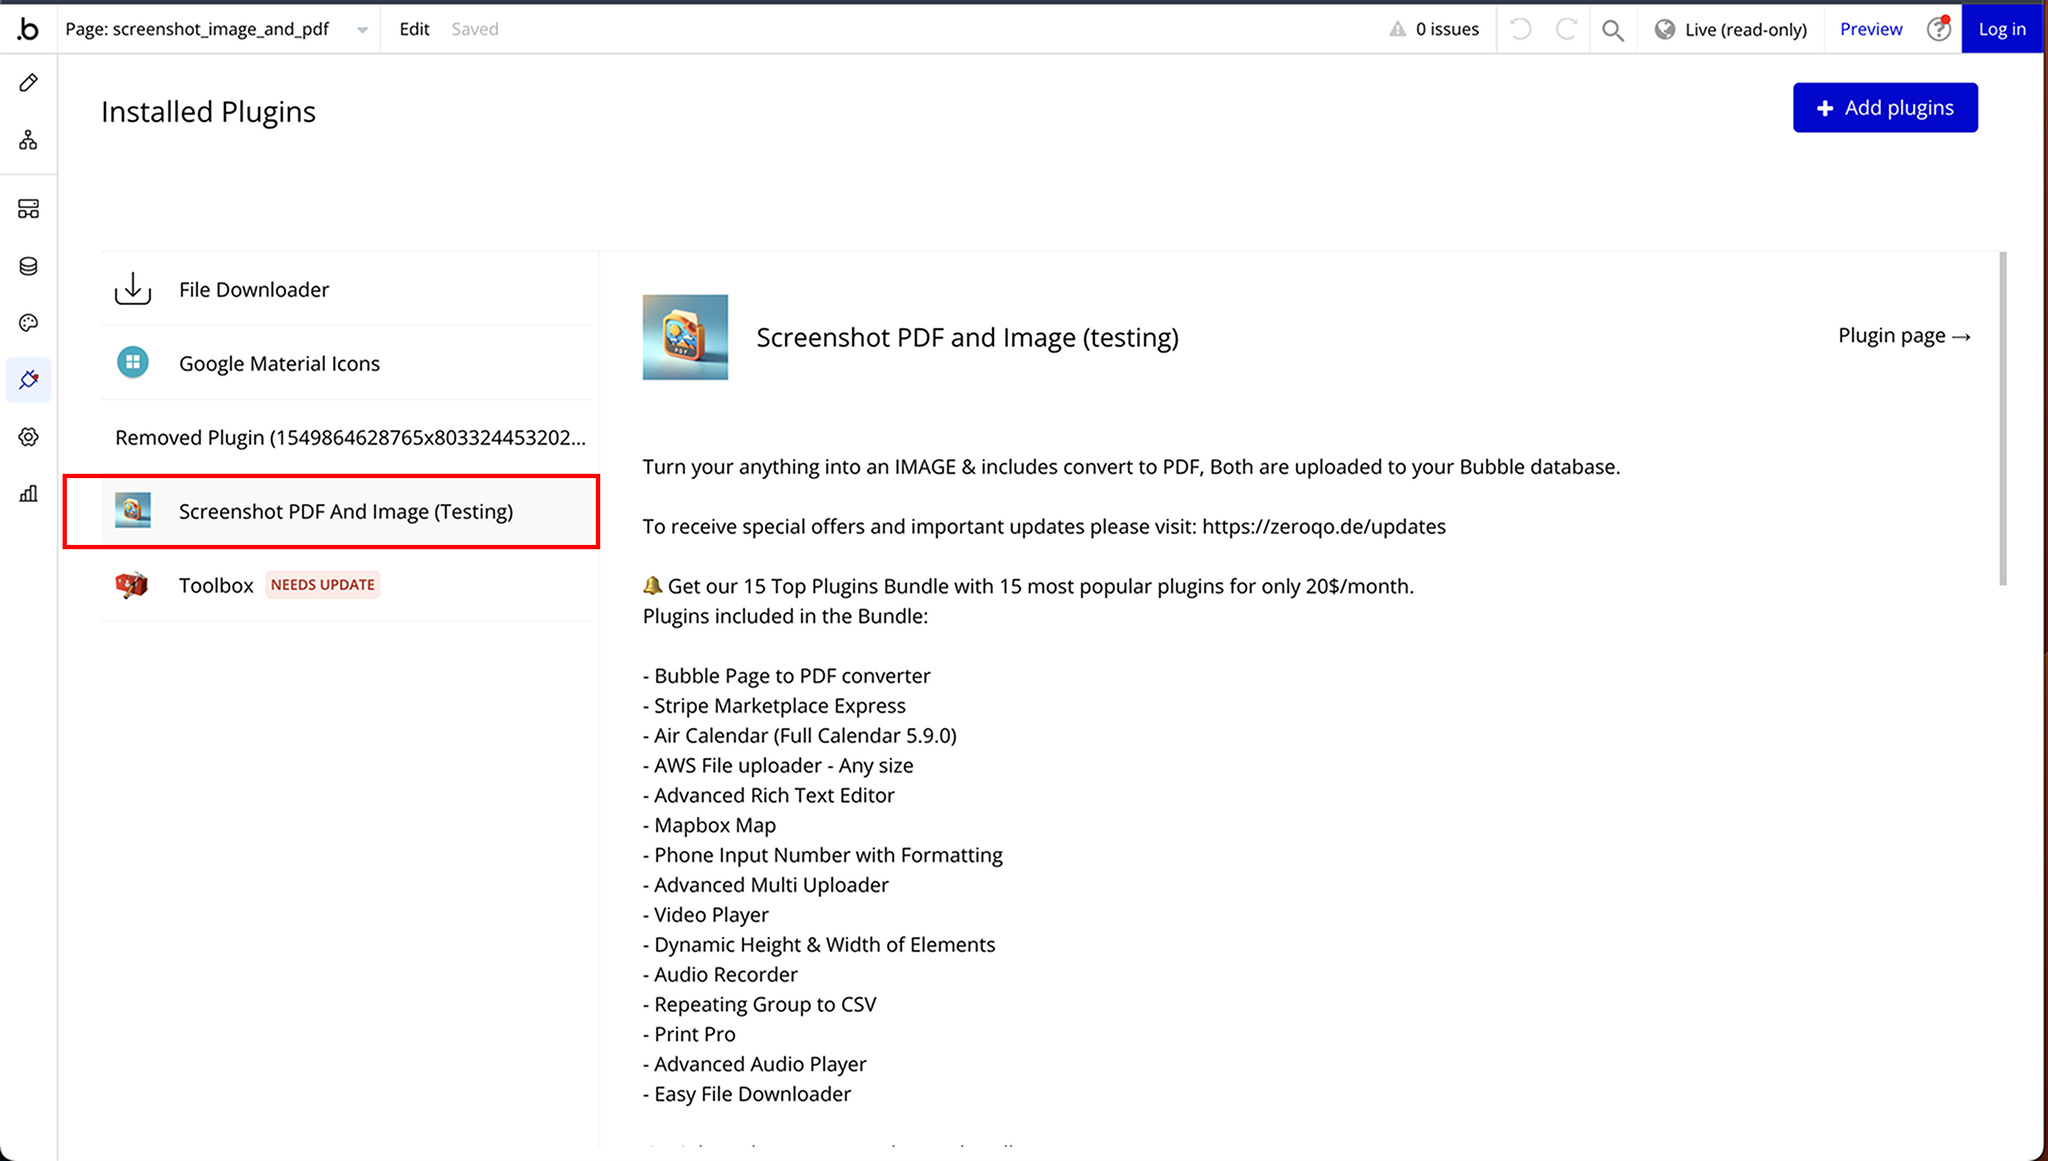Open the Settings gear sidebar icon
Image resolution: width=2048 pixels, height=1161 pixels.
click(x=28, y=437)
